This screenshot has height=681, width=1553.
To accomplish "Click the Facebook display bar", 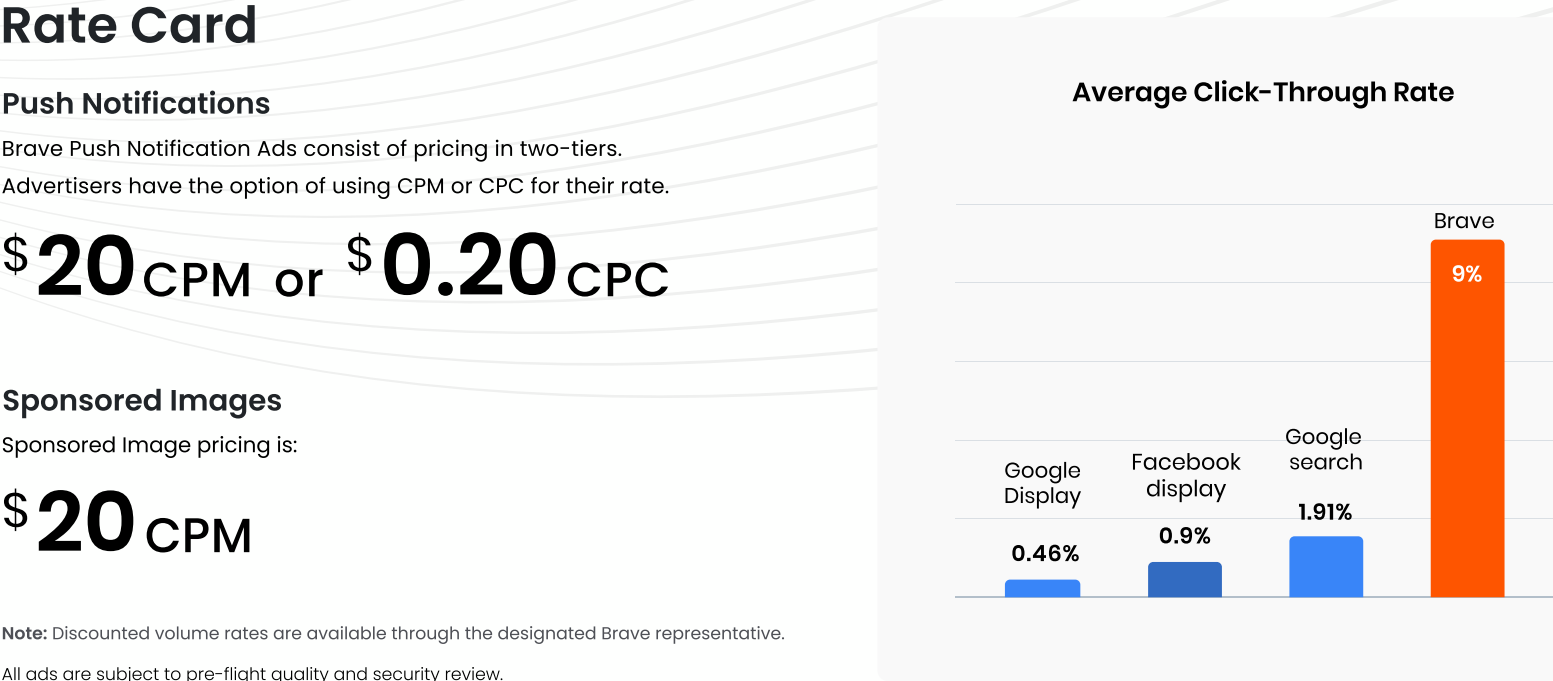I will tap(1185, 579).
